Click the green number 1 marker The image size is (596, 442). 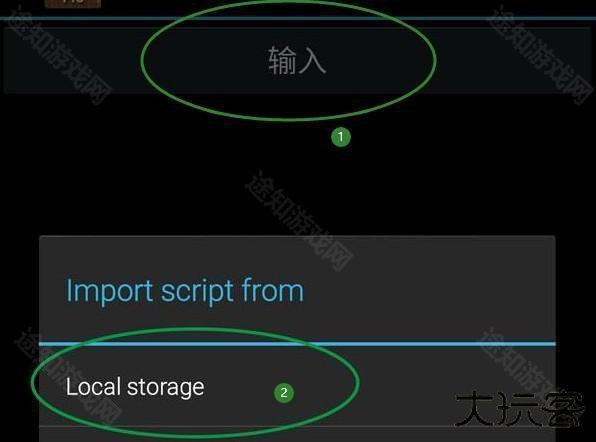tap(341, 137)
